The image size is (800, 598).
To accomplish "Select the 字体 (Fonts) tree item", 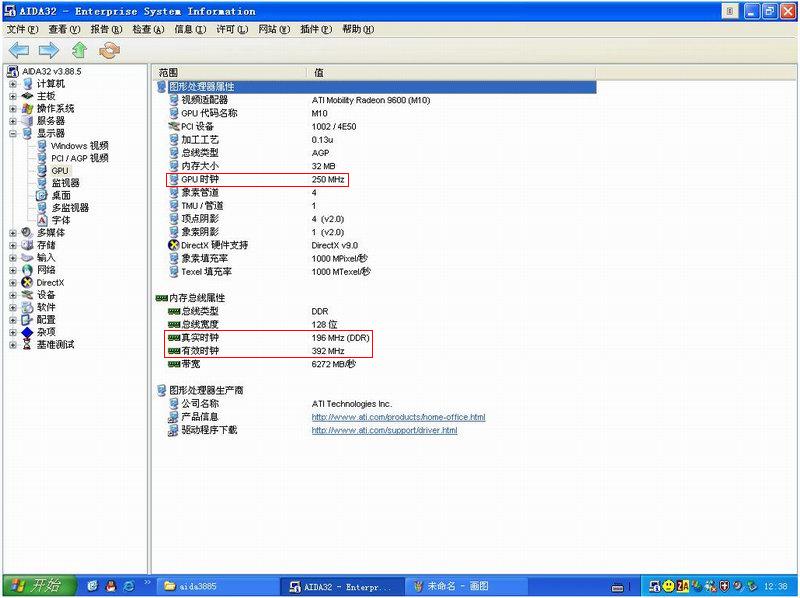I will click(60, 220).
